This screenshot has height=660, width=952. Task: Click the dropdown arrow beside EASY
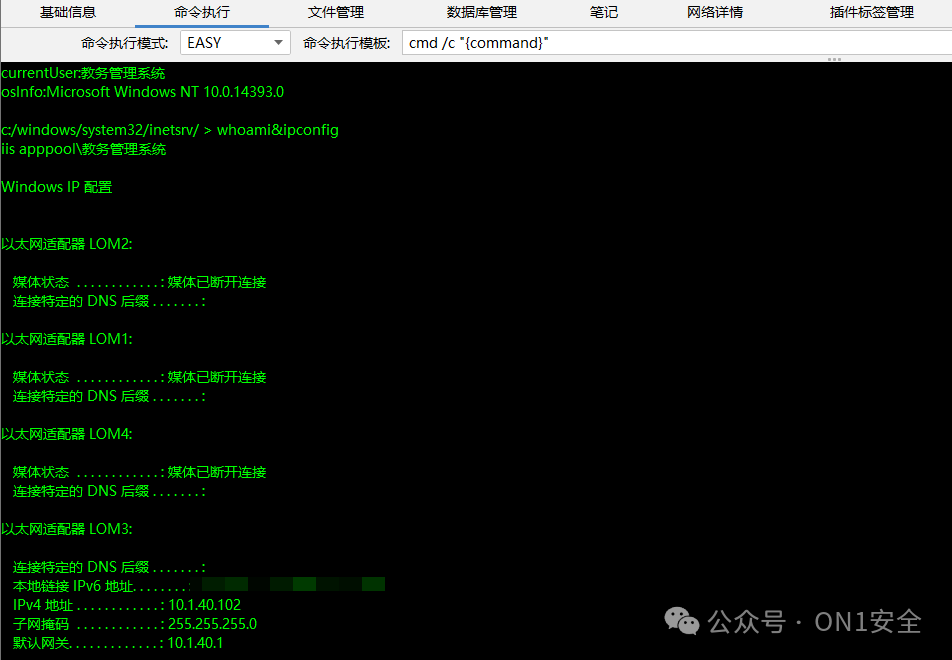pos(278,42)
